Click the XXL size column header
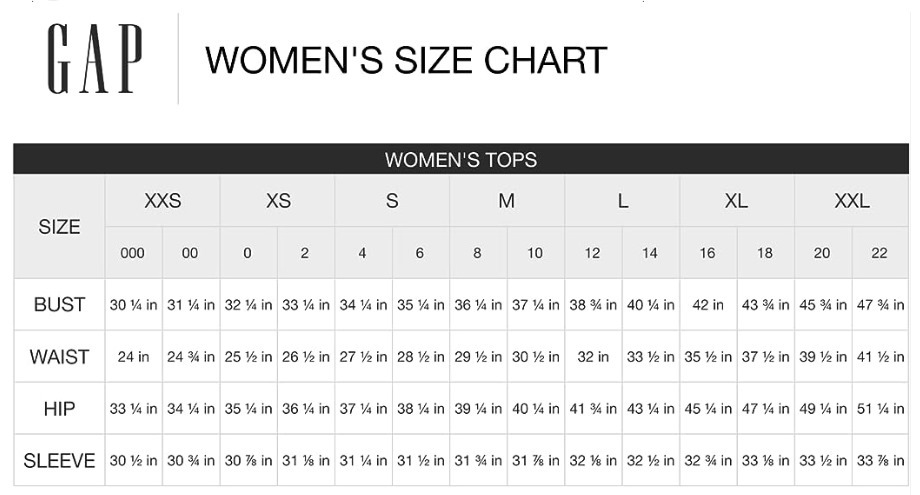This screenshot has width=920, height=495. pos(851,201)
